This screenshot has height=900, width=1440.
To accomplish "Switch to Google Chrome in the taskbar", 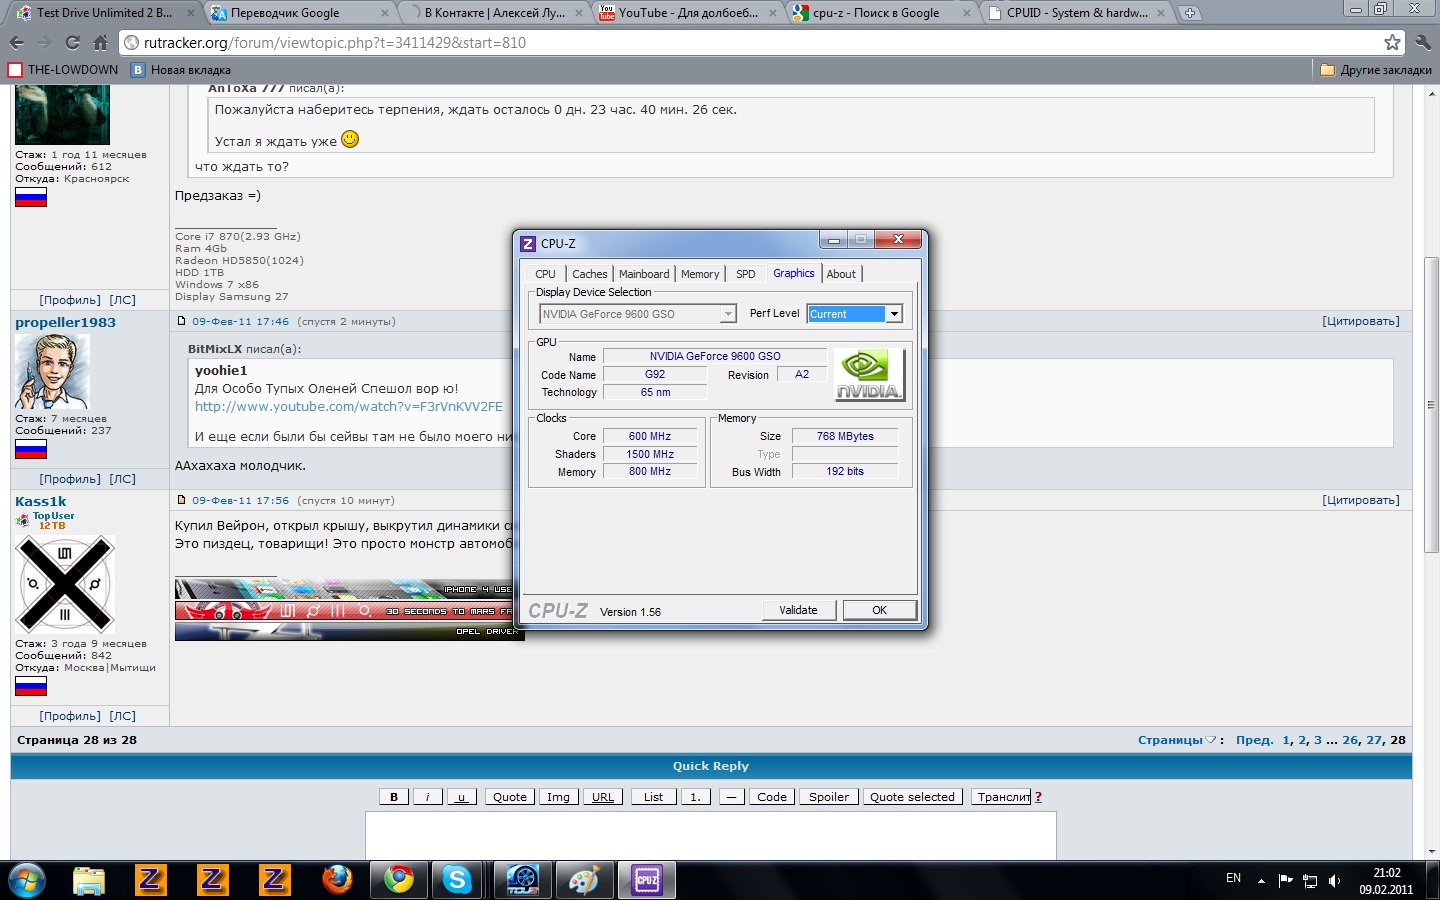I will (399, 880).
